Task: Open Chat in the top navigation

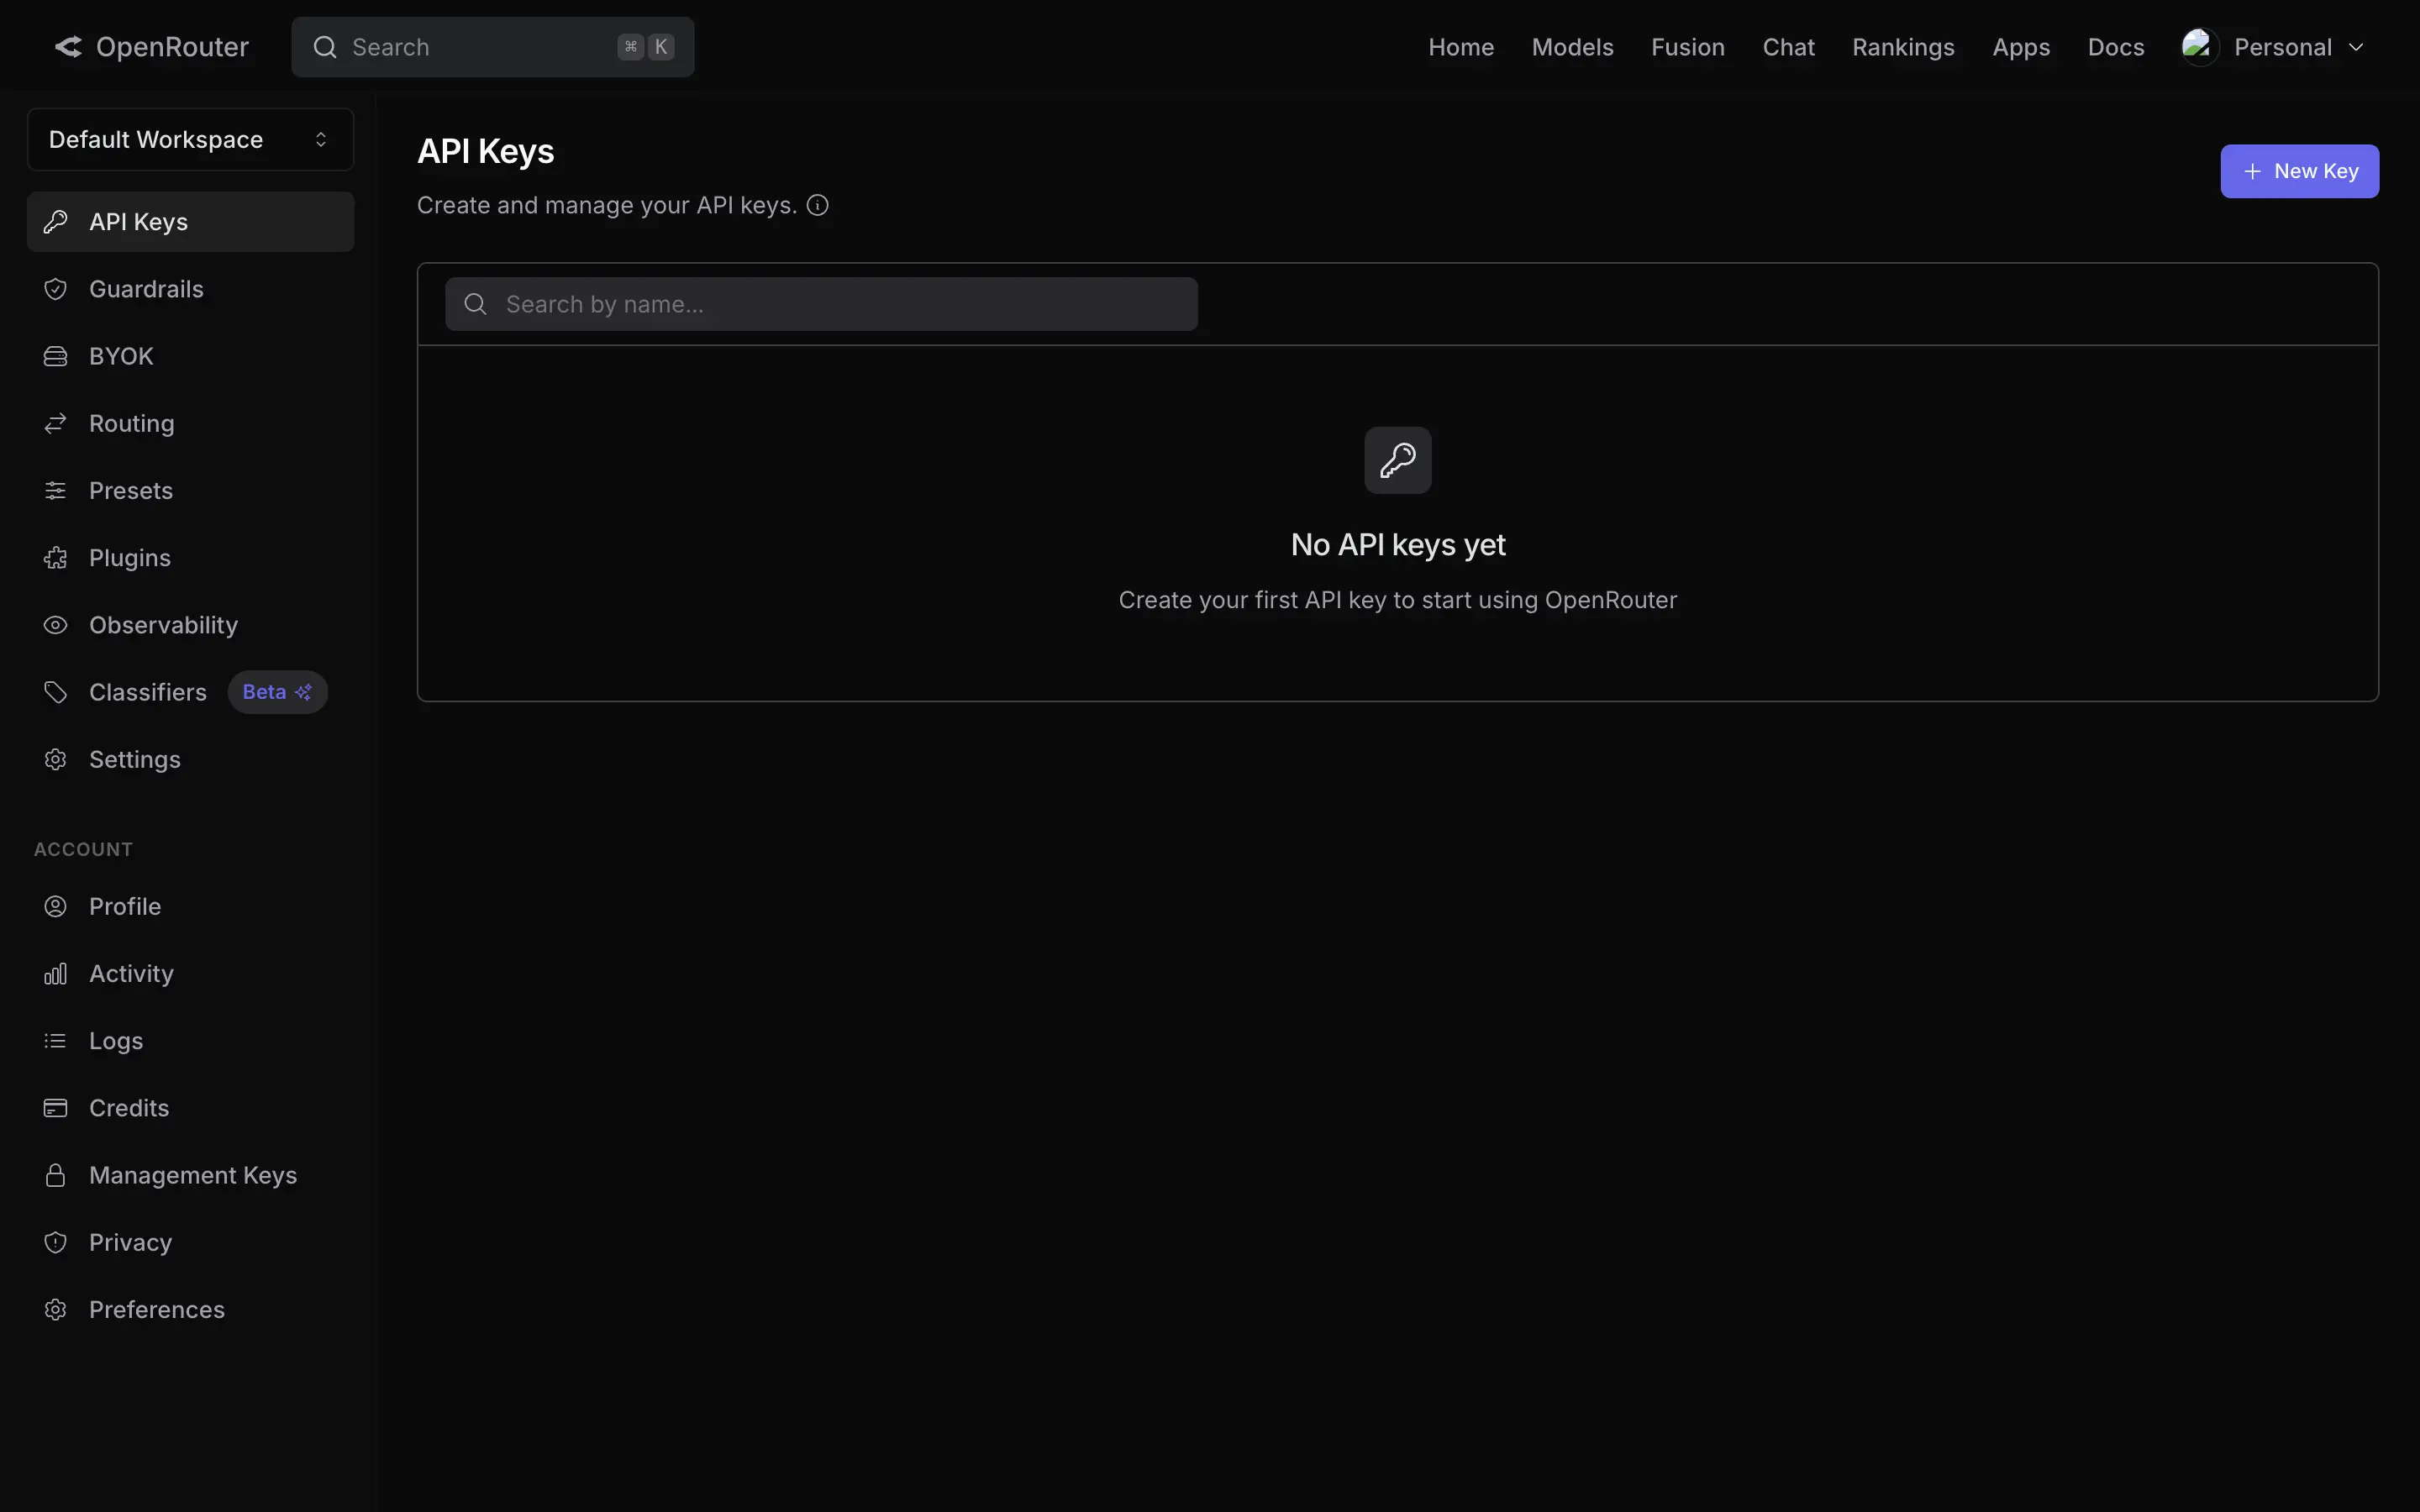Action: tap(1788, 47)
